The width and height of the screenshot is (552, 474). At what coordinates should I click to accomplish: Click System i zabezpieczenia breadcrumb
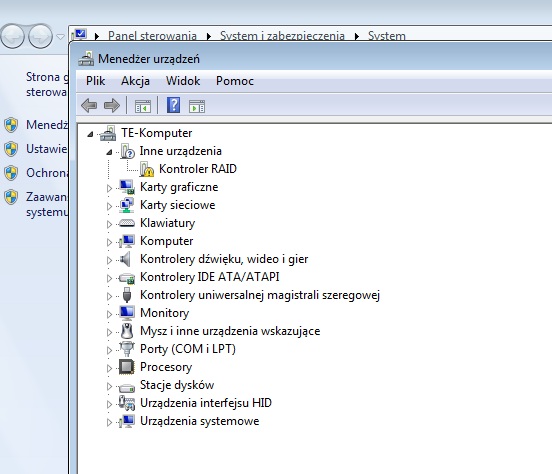pyautogui.click(x=282, y=36)
